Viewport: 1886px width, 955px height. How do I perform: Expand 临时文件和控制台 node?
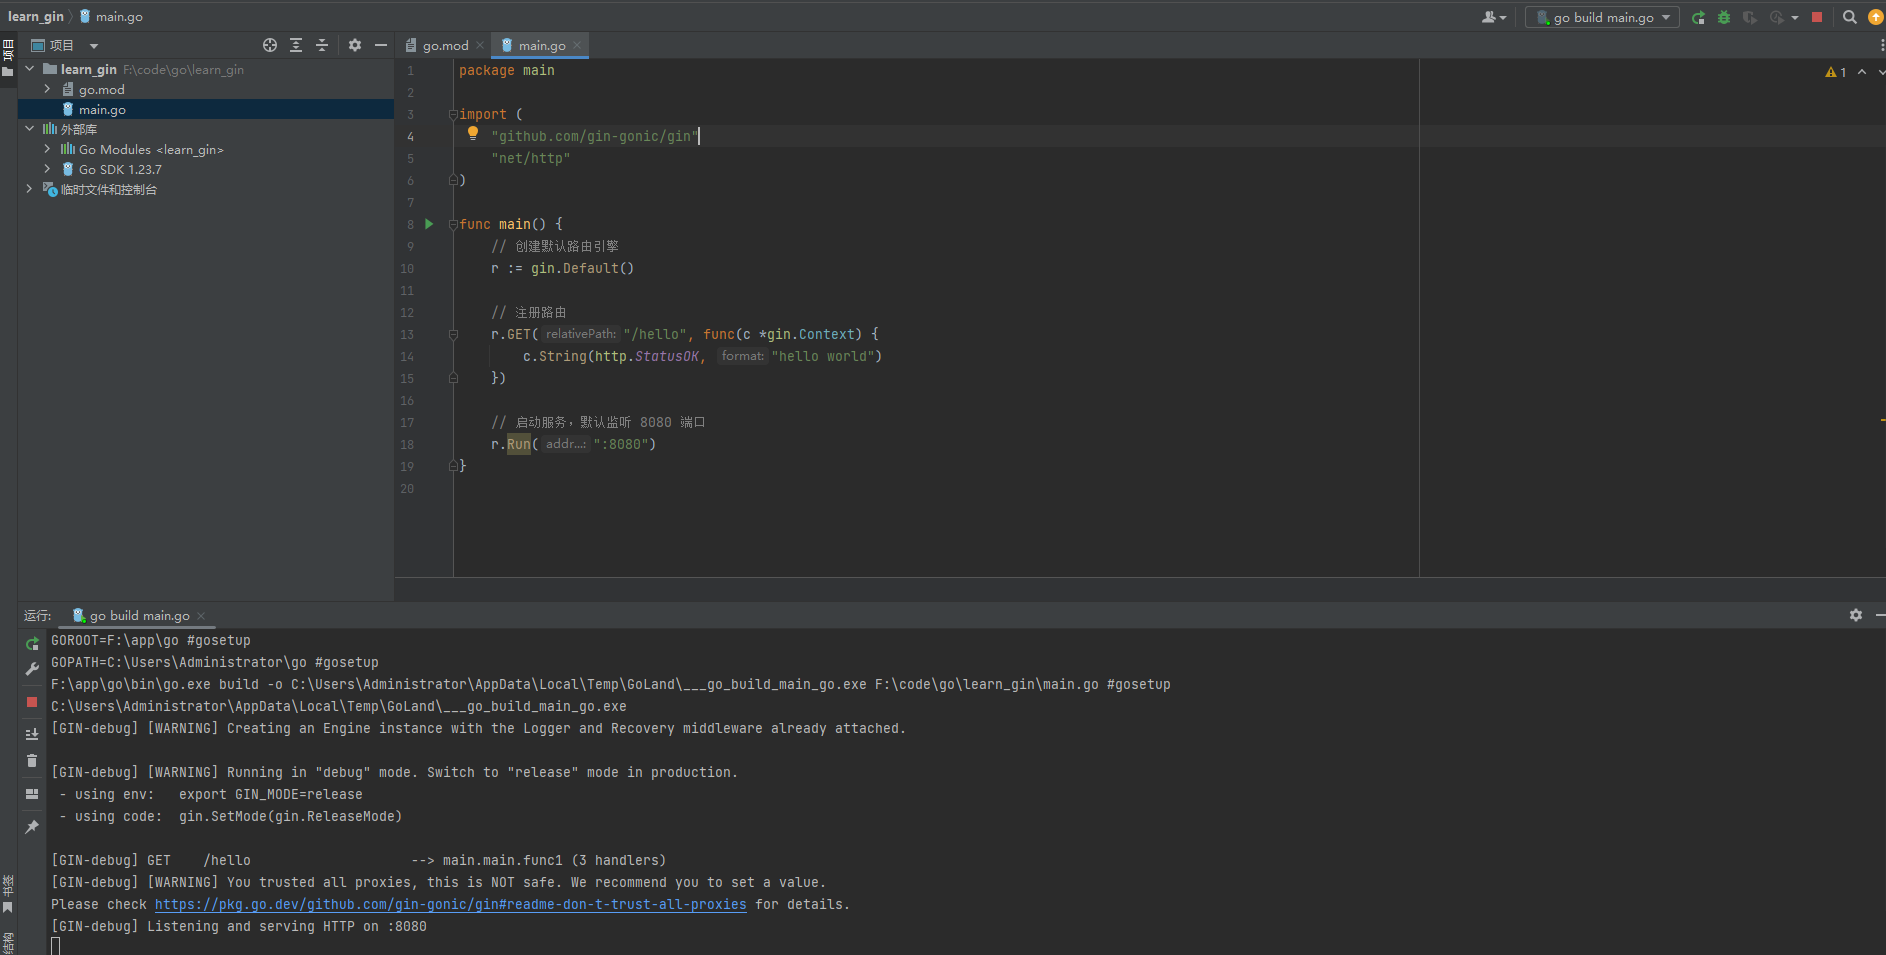pos(29,189)
